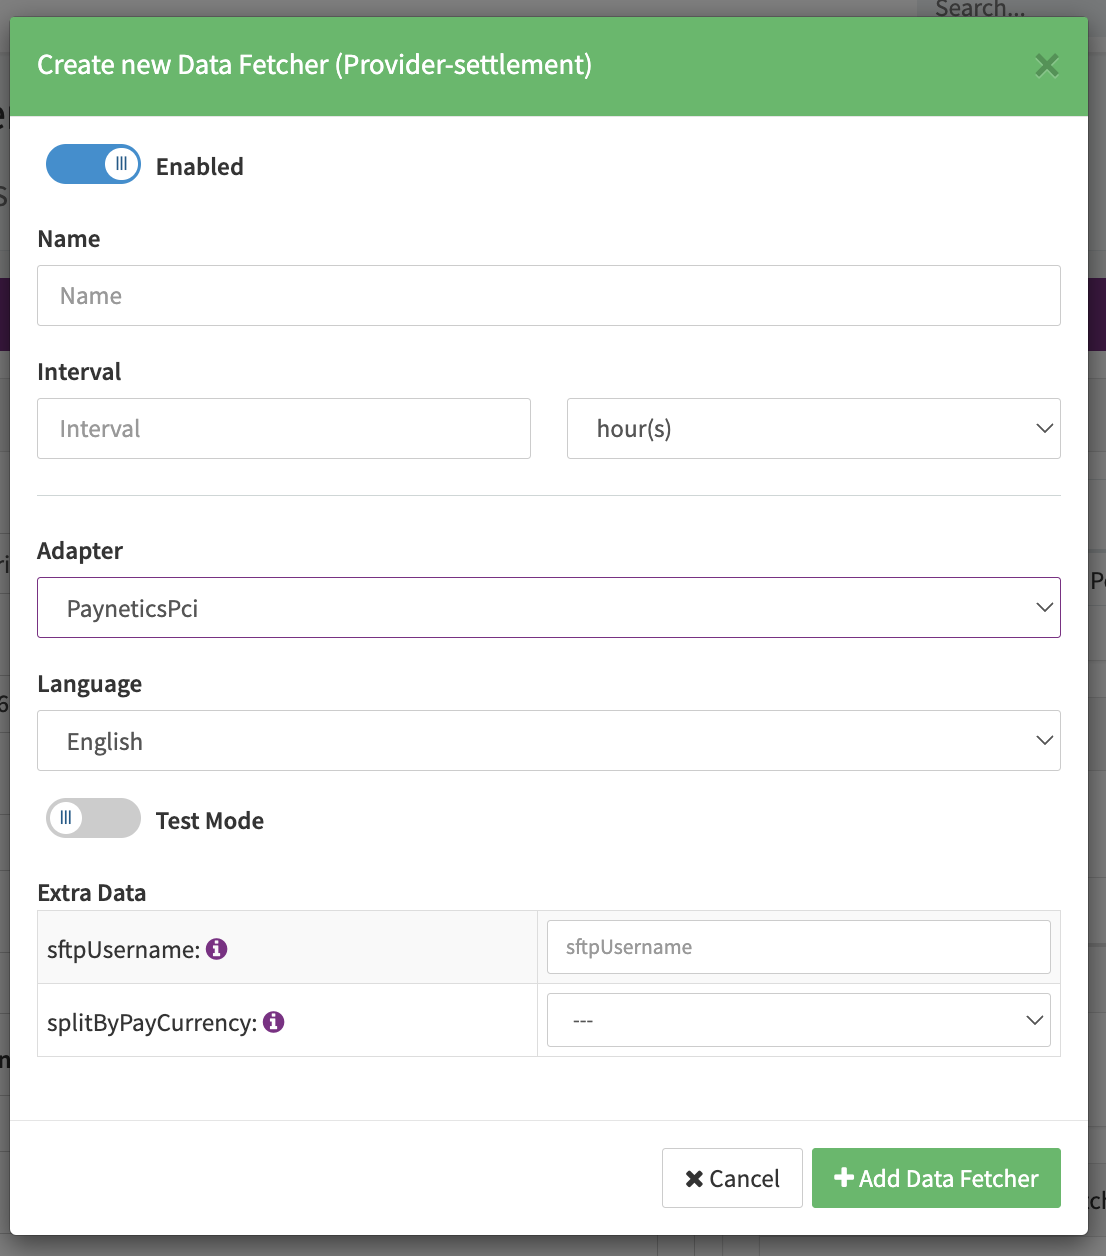This screenshot has width=1106, height=1256.
Task: Focus the Name text field
Action: click(548, 296)
